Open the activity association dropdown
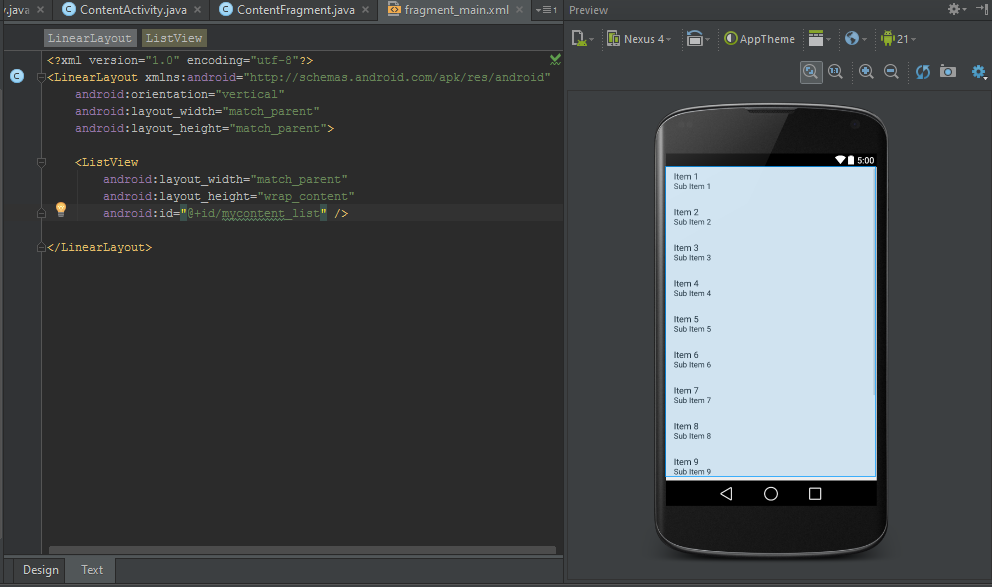Viewport: 992px width, 587px height. tap(819, 39)
